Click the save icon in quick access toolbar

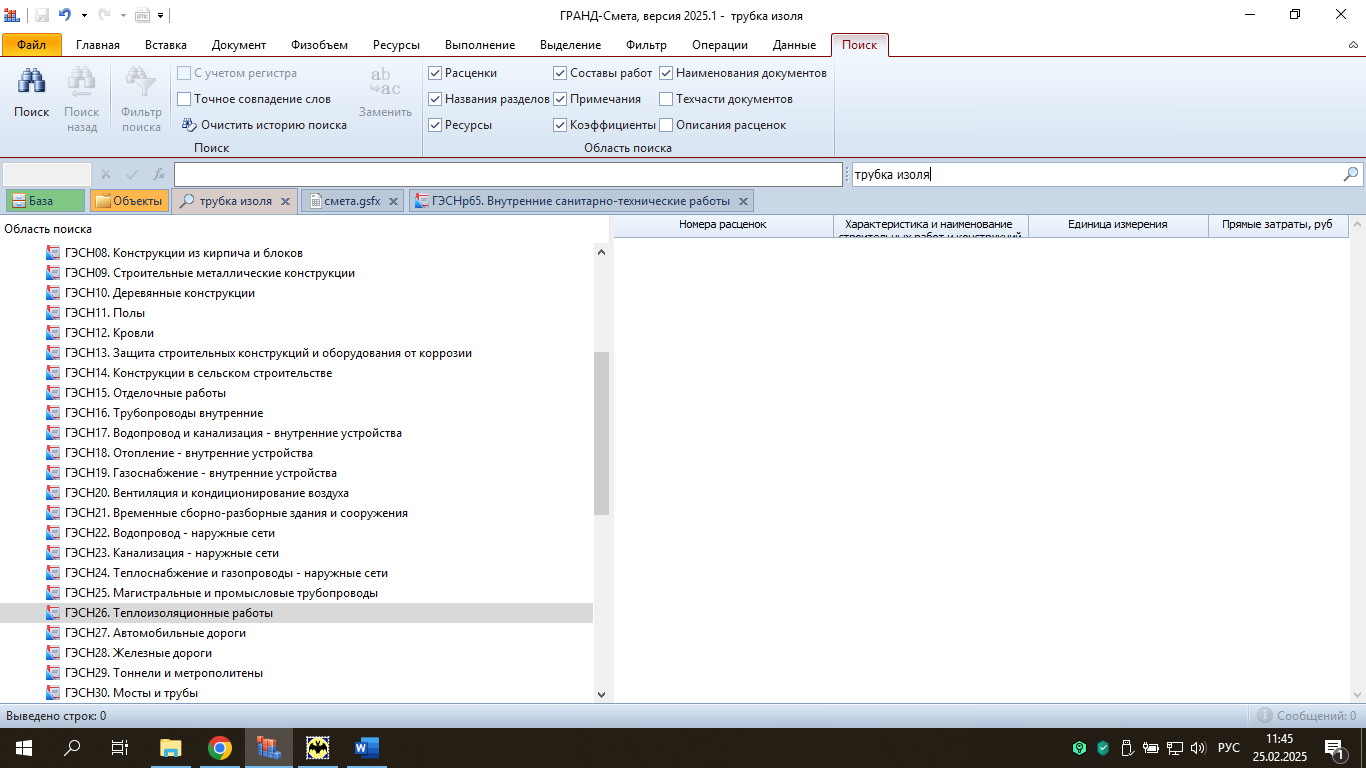(42, 15)
